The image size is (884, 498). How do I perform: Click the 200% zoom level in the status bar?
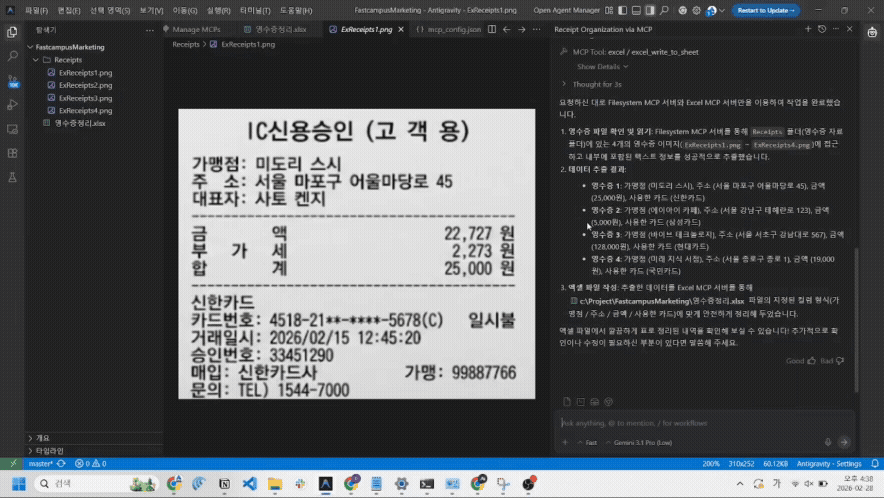(x=710, y=464)
